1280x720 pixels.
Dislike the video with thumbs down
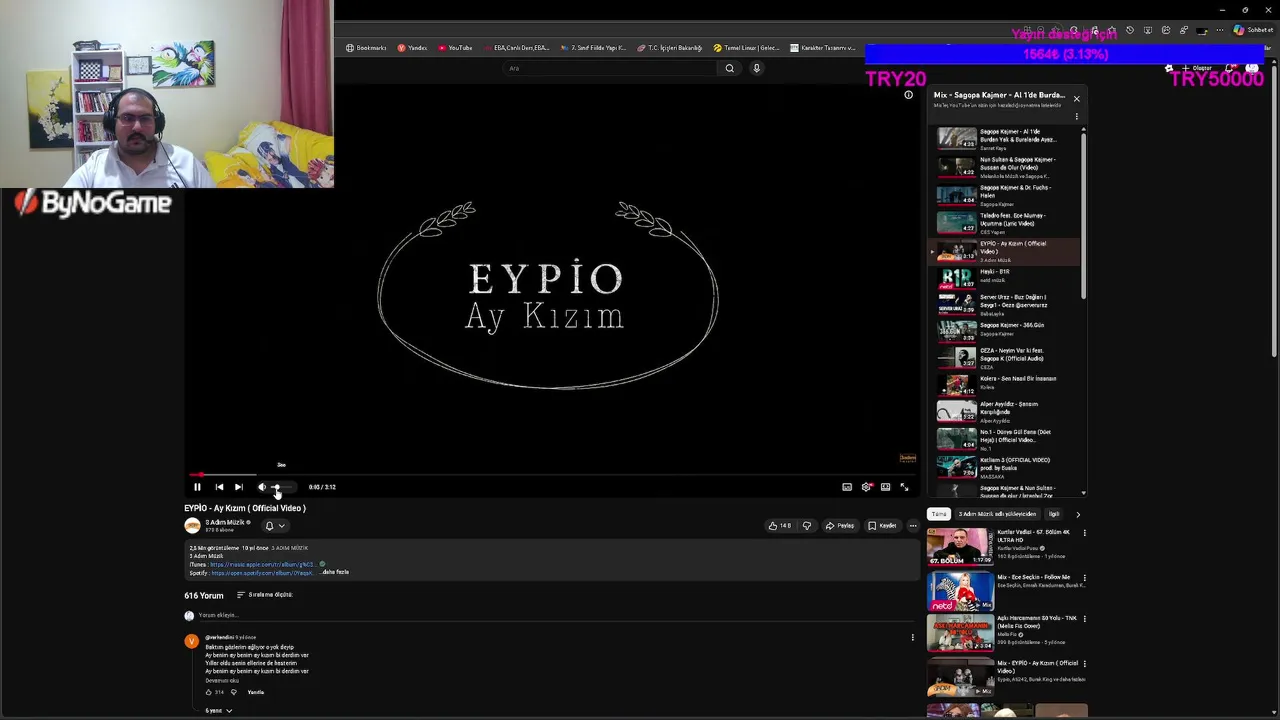point(807,526)
